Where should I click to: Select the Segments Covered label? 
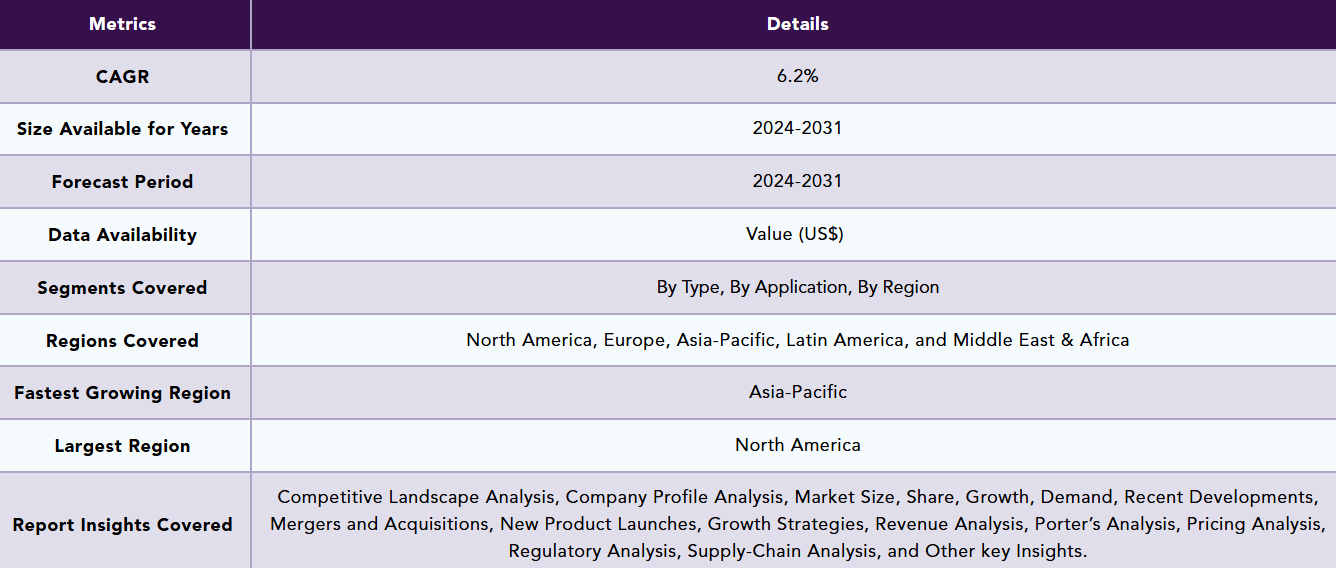pos(122,288)
